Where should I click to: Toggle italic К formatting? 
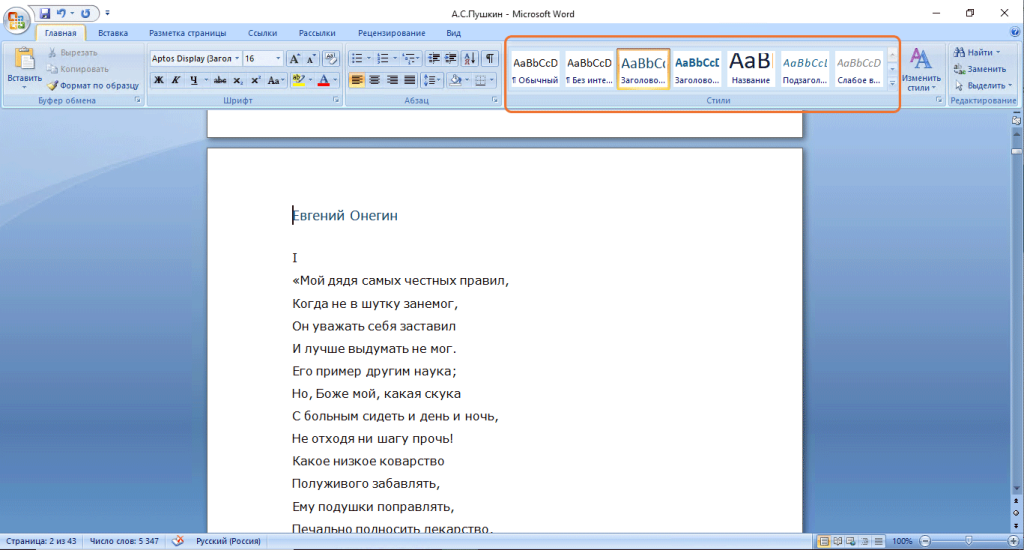point(176,80)
